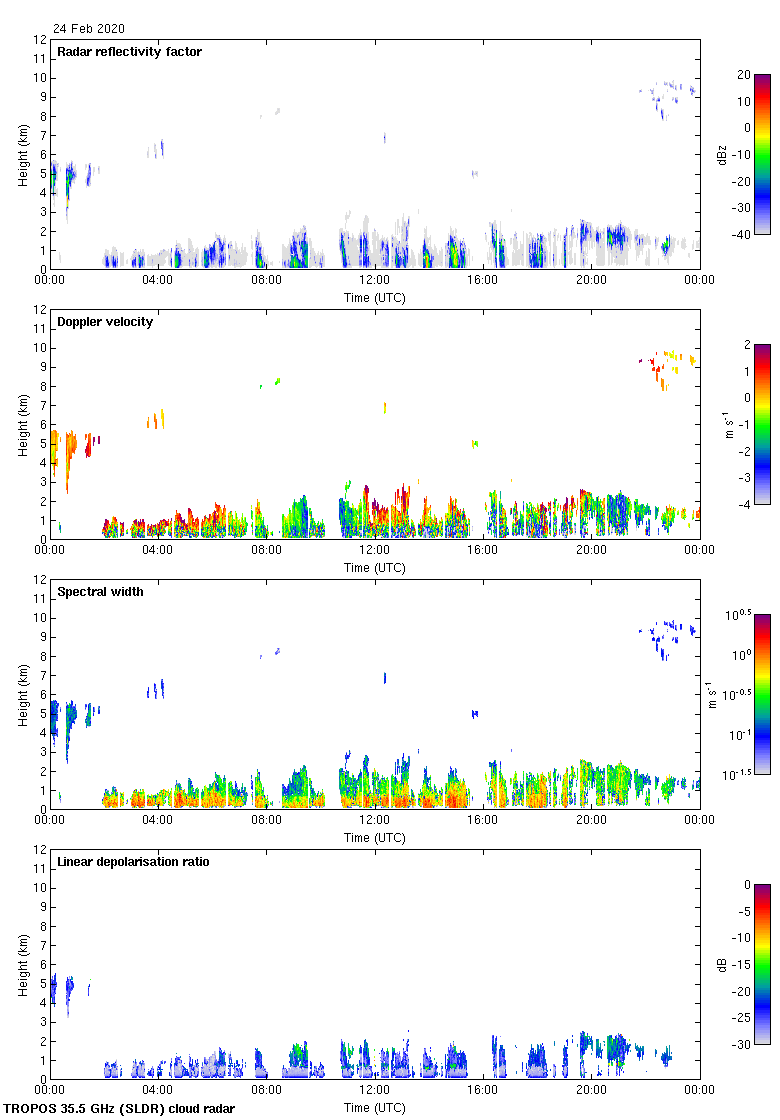Click Time (UTC) label under the reflectivity plot
The width and height of the screenshot is (780, 1120).
pyautogui.click(x=375, y=297)
